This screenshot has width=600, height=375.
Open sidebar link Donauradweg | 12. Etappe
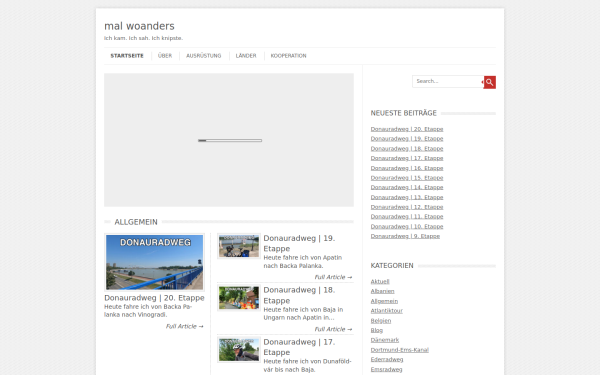pyautogui.click(x=407, y=207)
